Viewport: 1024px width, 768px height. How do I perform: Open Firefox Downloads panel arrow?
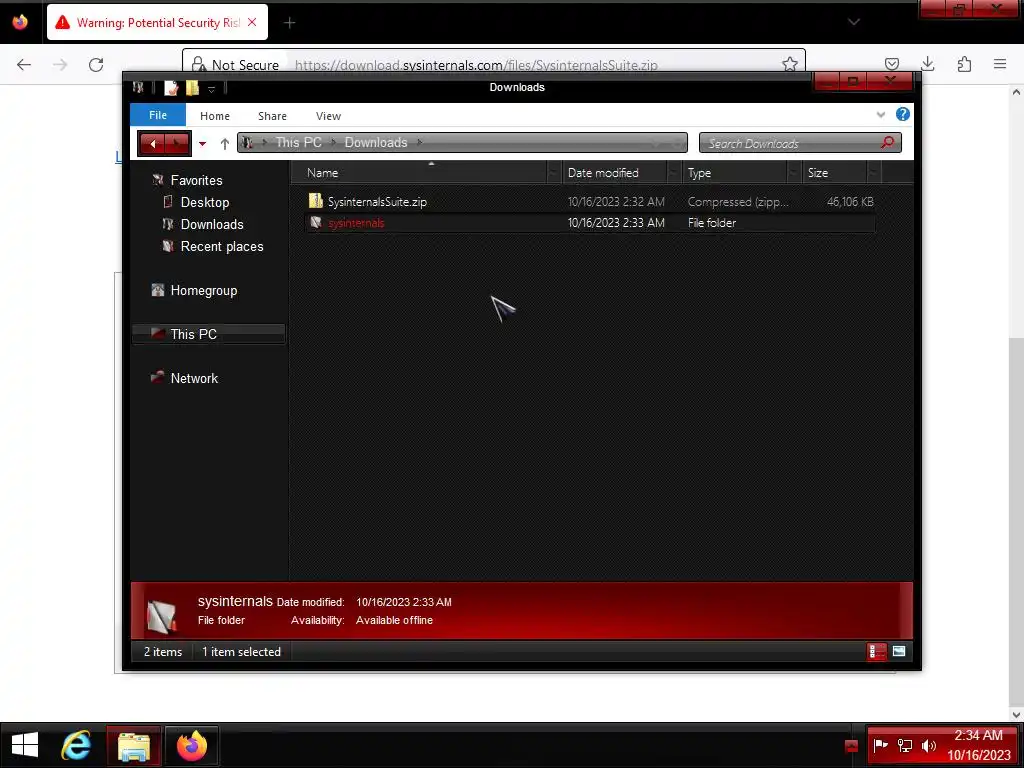(x=927, y=64)
